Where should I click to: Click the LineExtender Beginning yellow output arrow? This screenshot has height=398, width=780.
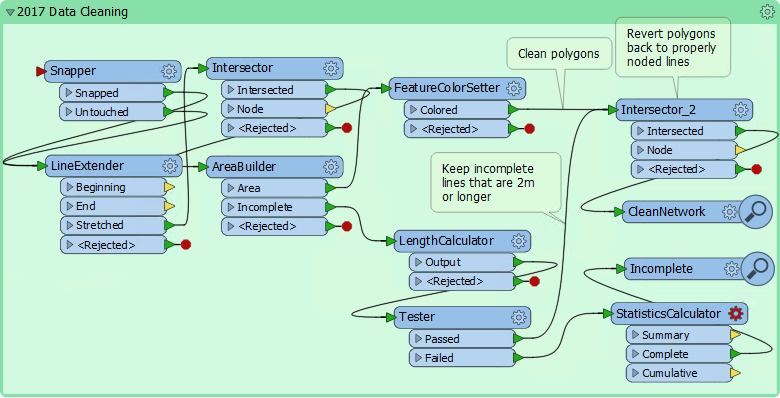[170, 187]
